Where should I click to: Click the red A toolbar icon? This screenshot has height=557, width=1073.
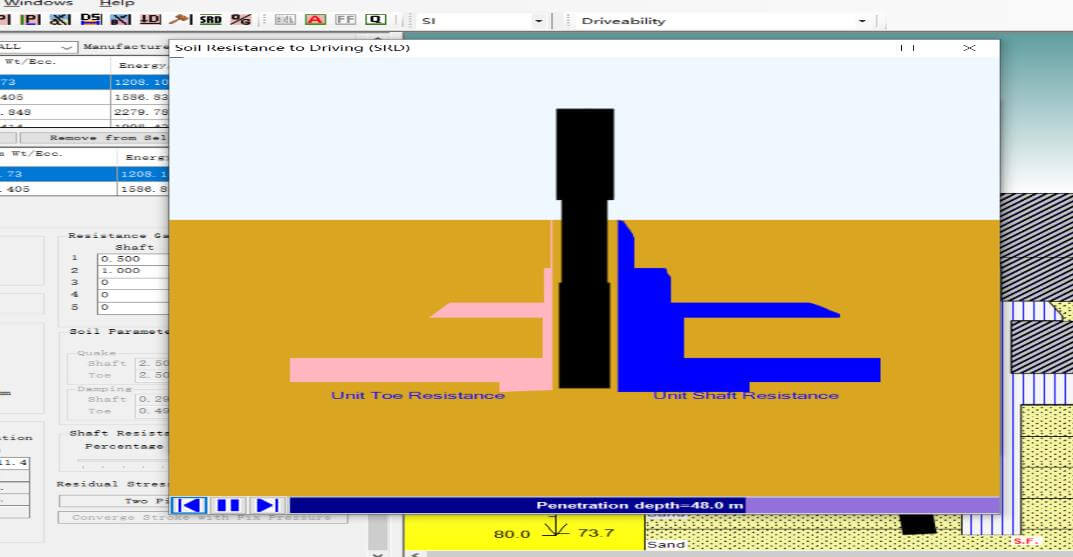pyautogui.click(x=315, y=19)
